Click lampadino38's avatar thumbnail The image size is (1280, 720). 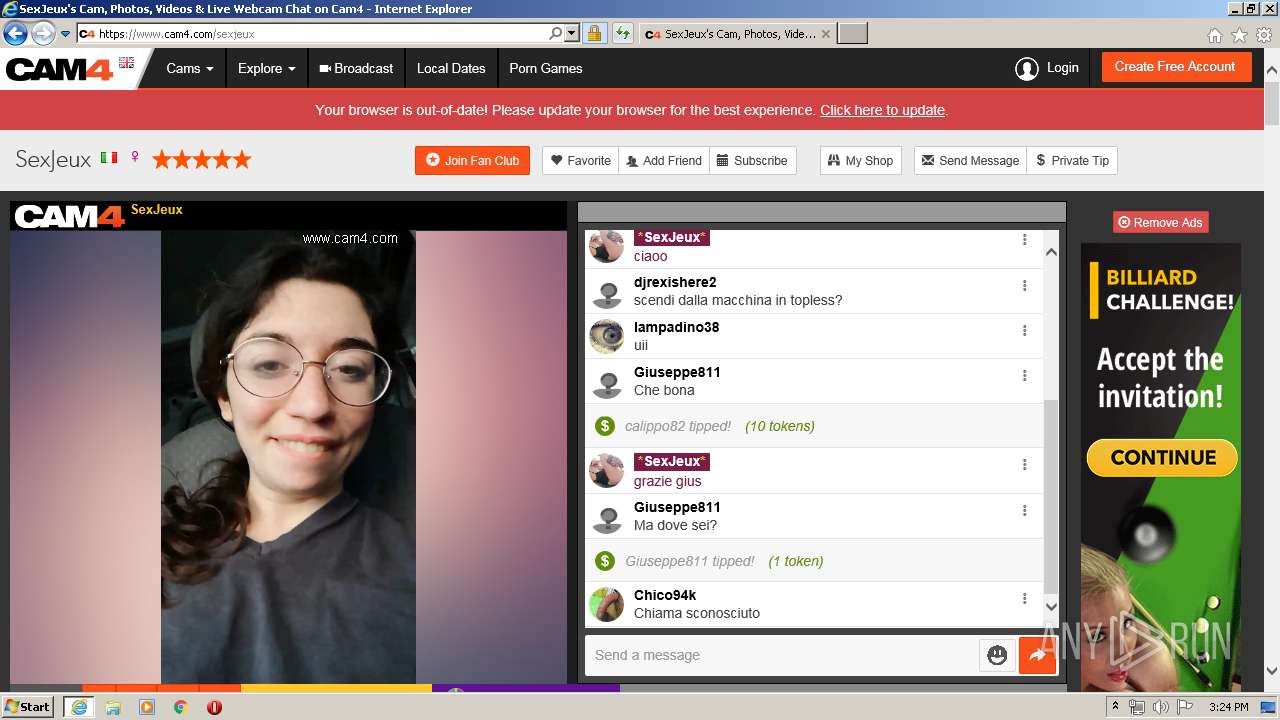coord(606,337)
